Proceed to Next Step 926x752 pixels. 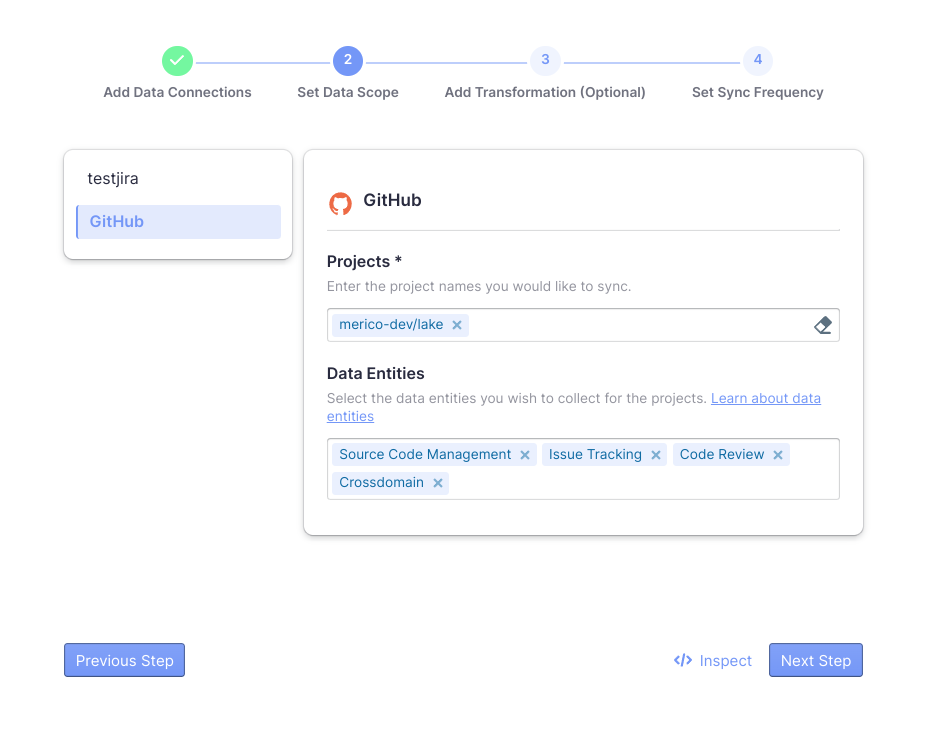816,660
